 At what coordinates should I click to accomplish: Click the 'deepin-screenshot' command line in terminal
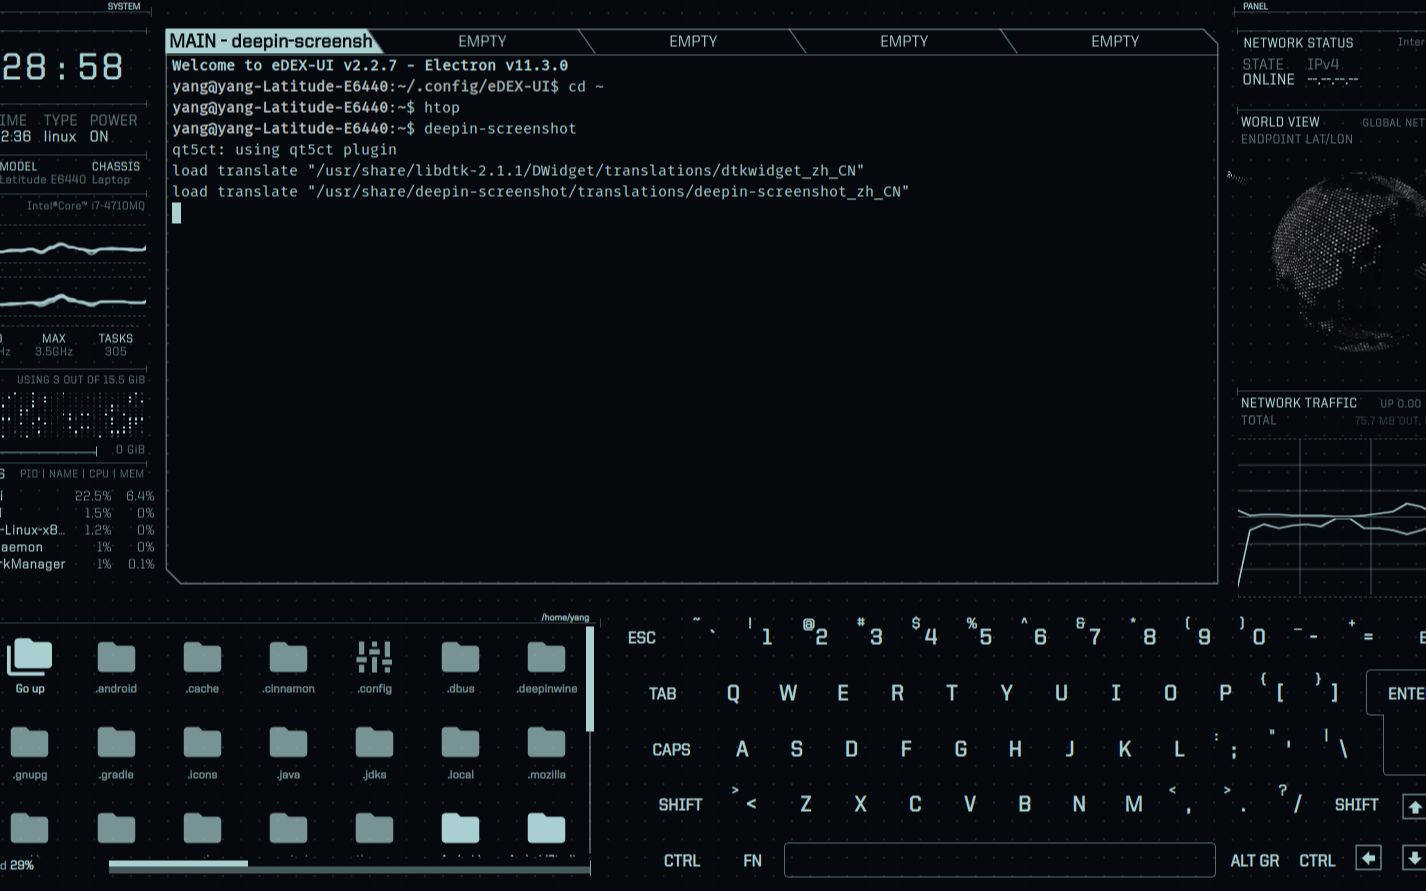pyautogui.click(x=374, y=128)
